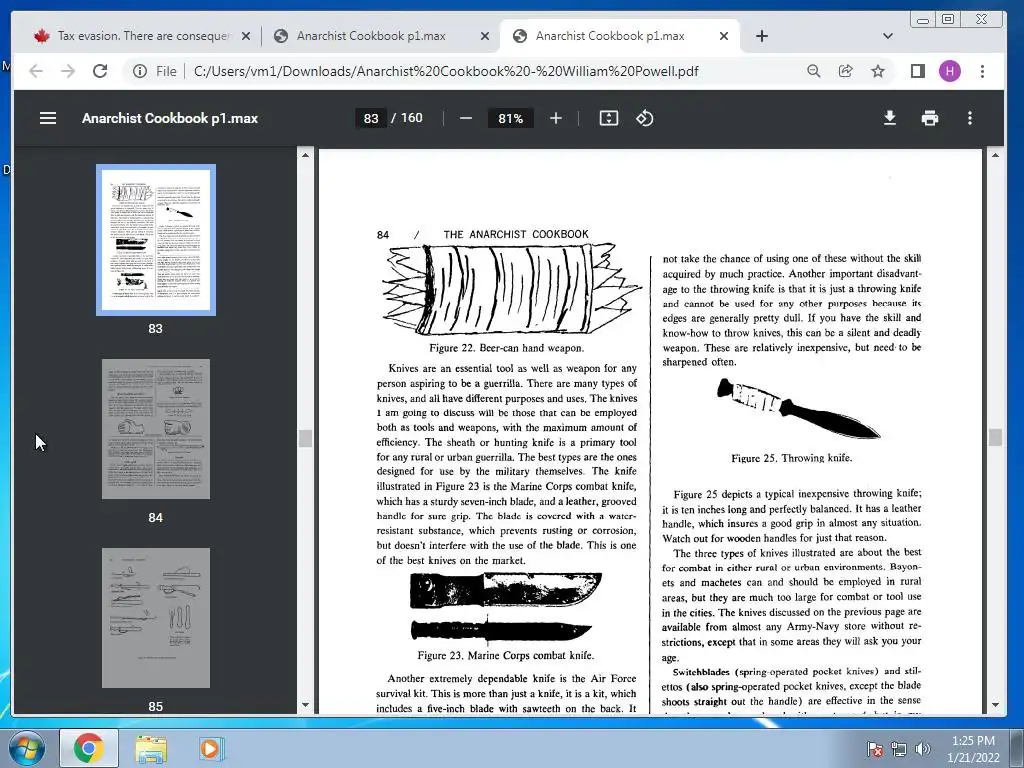The height and width of the screenshot is (768, 1024).
Task: Click the THE ANARCHIST COOKBOOK page header
Action: [516, 234]
